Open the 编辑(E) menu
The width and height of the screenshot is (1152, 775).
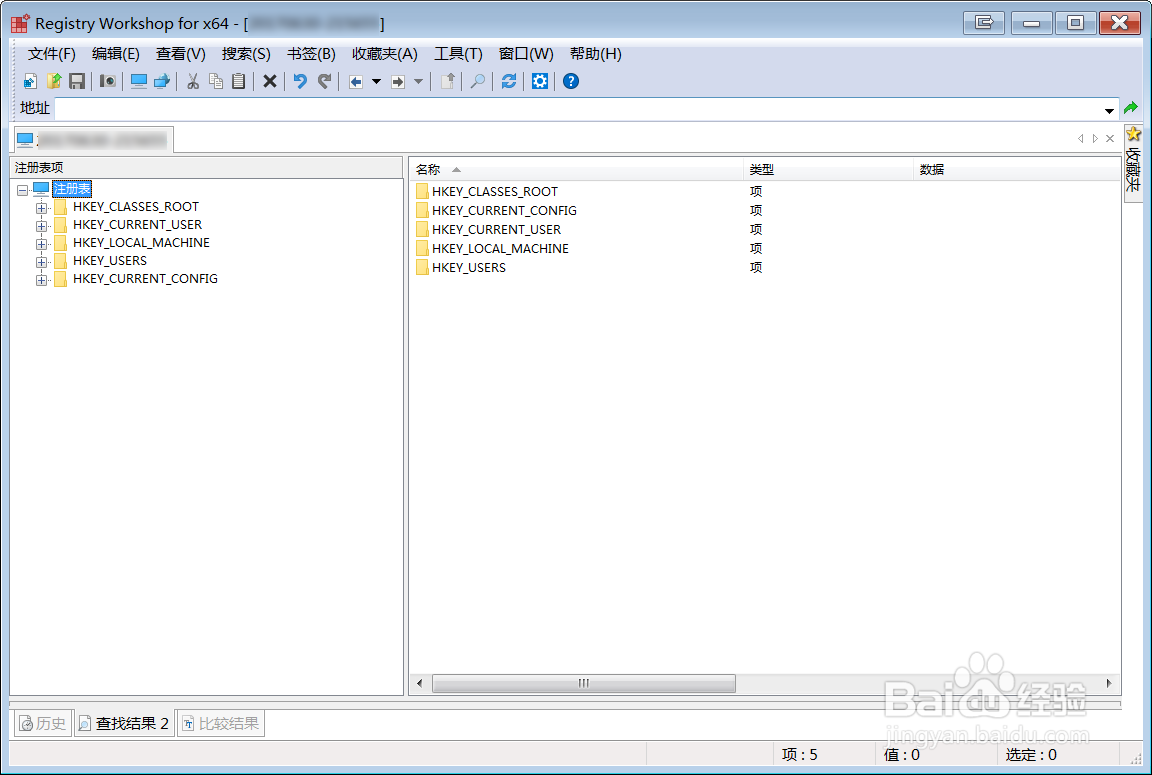[x=115, y=54]
